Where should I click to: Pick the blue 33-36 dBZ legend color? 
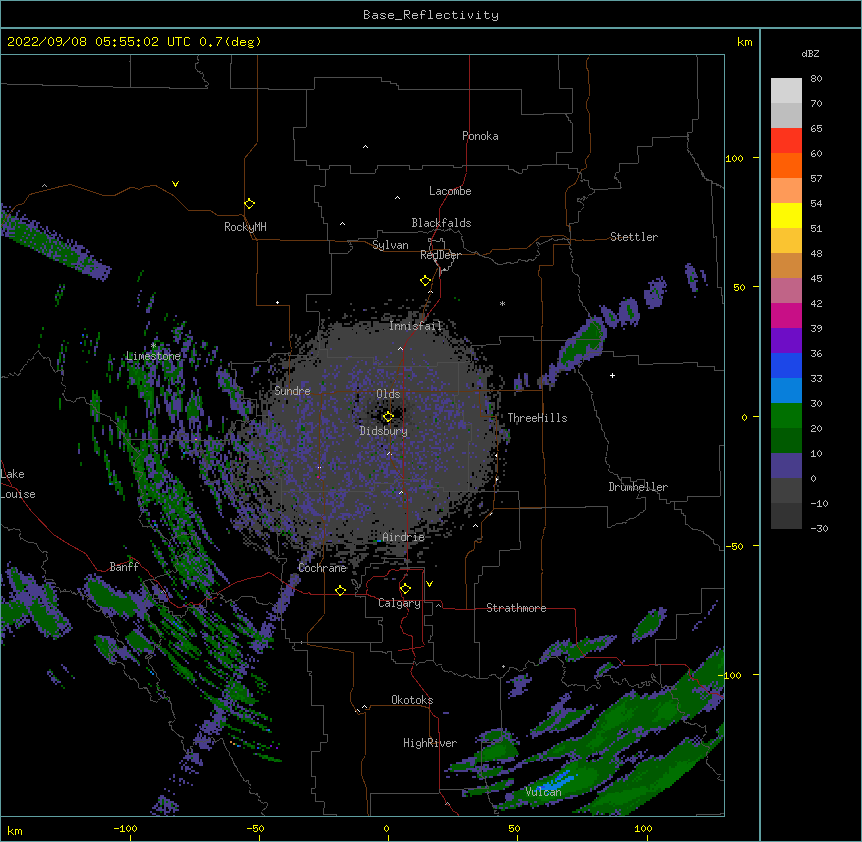786,365
